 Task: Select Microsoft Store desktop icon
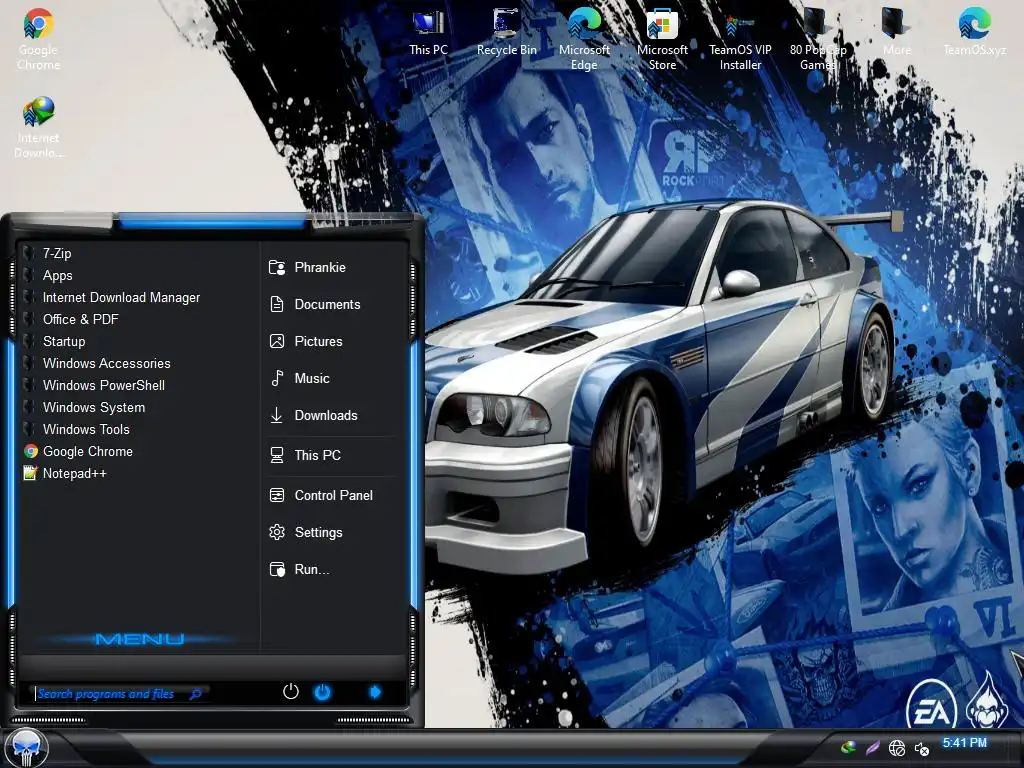point(662,39)
